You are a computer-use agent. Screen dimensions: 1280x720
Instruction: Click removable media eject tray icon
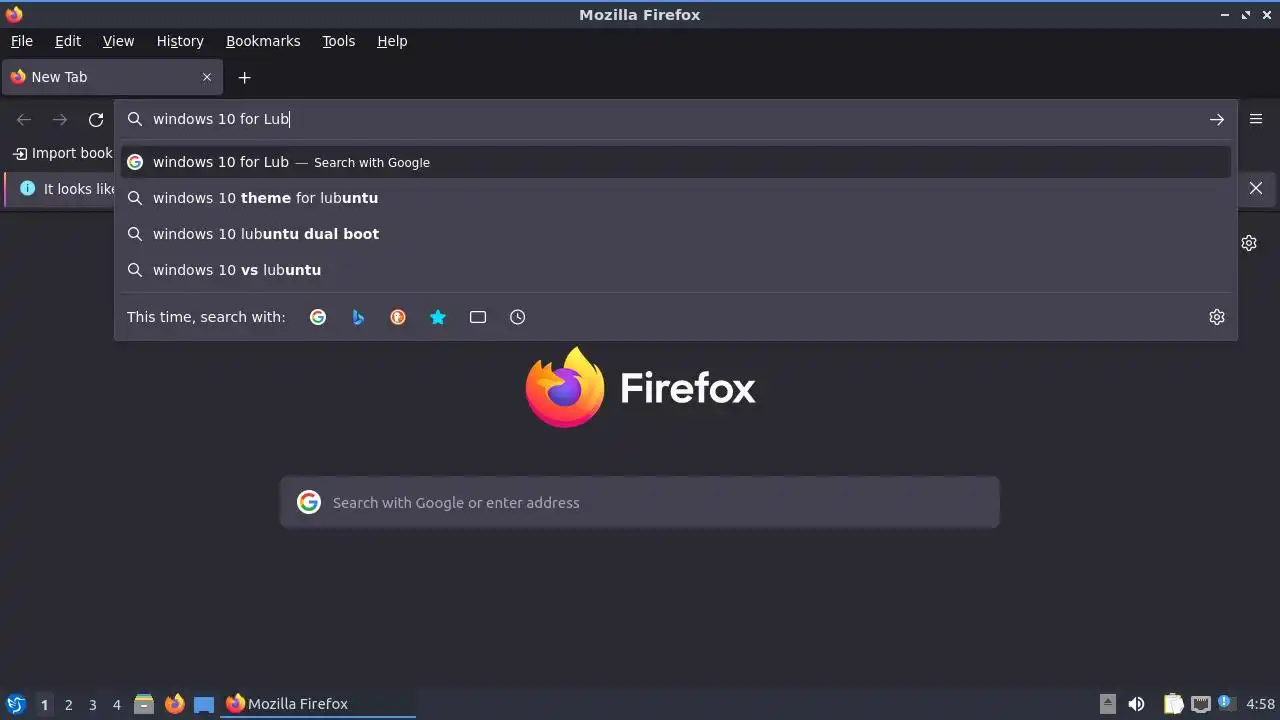point(1108,704)
